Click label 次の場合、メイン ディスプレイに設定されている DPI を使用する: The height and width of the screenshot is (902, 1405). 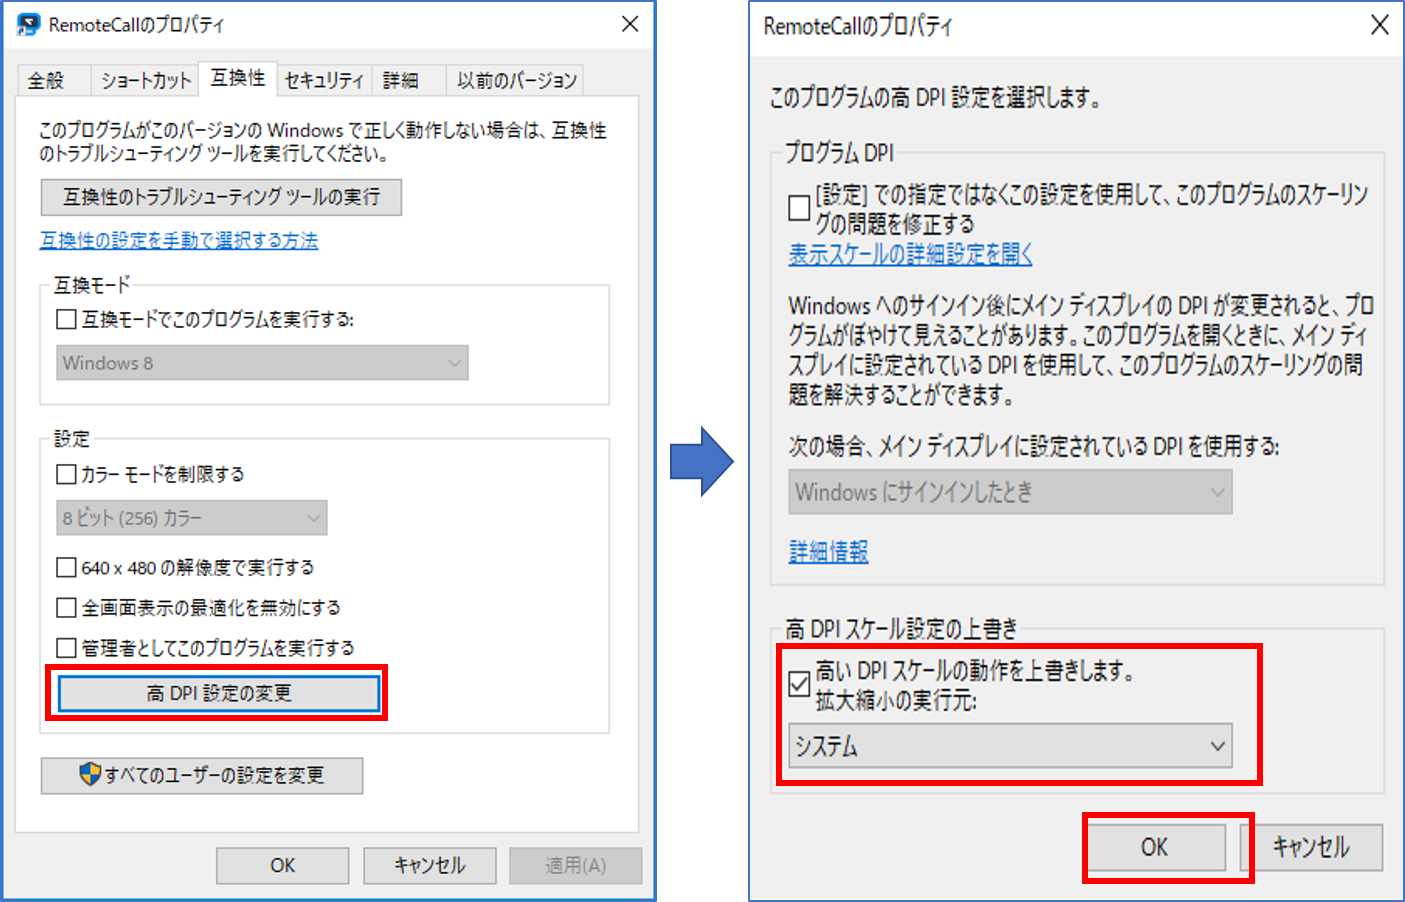(1034, 446)
